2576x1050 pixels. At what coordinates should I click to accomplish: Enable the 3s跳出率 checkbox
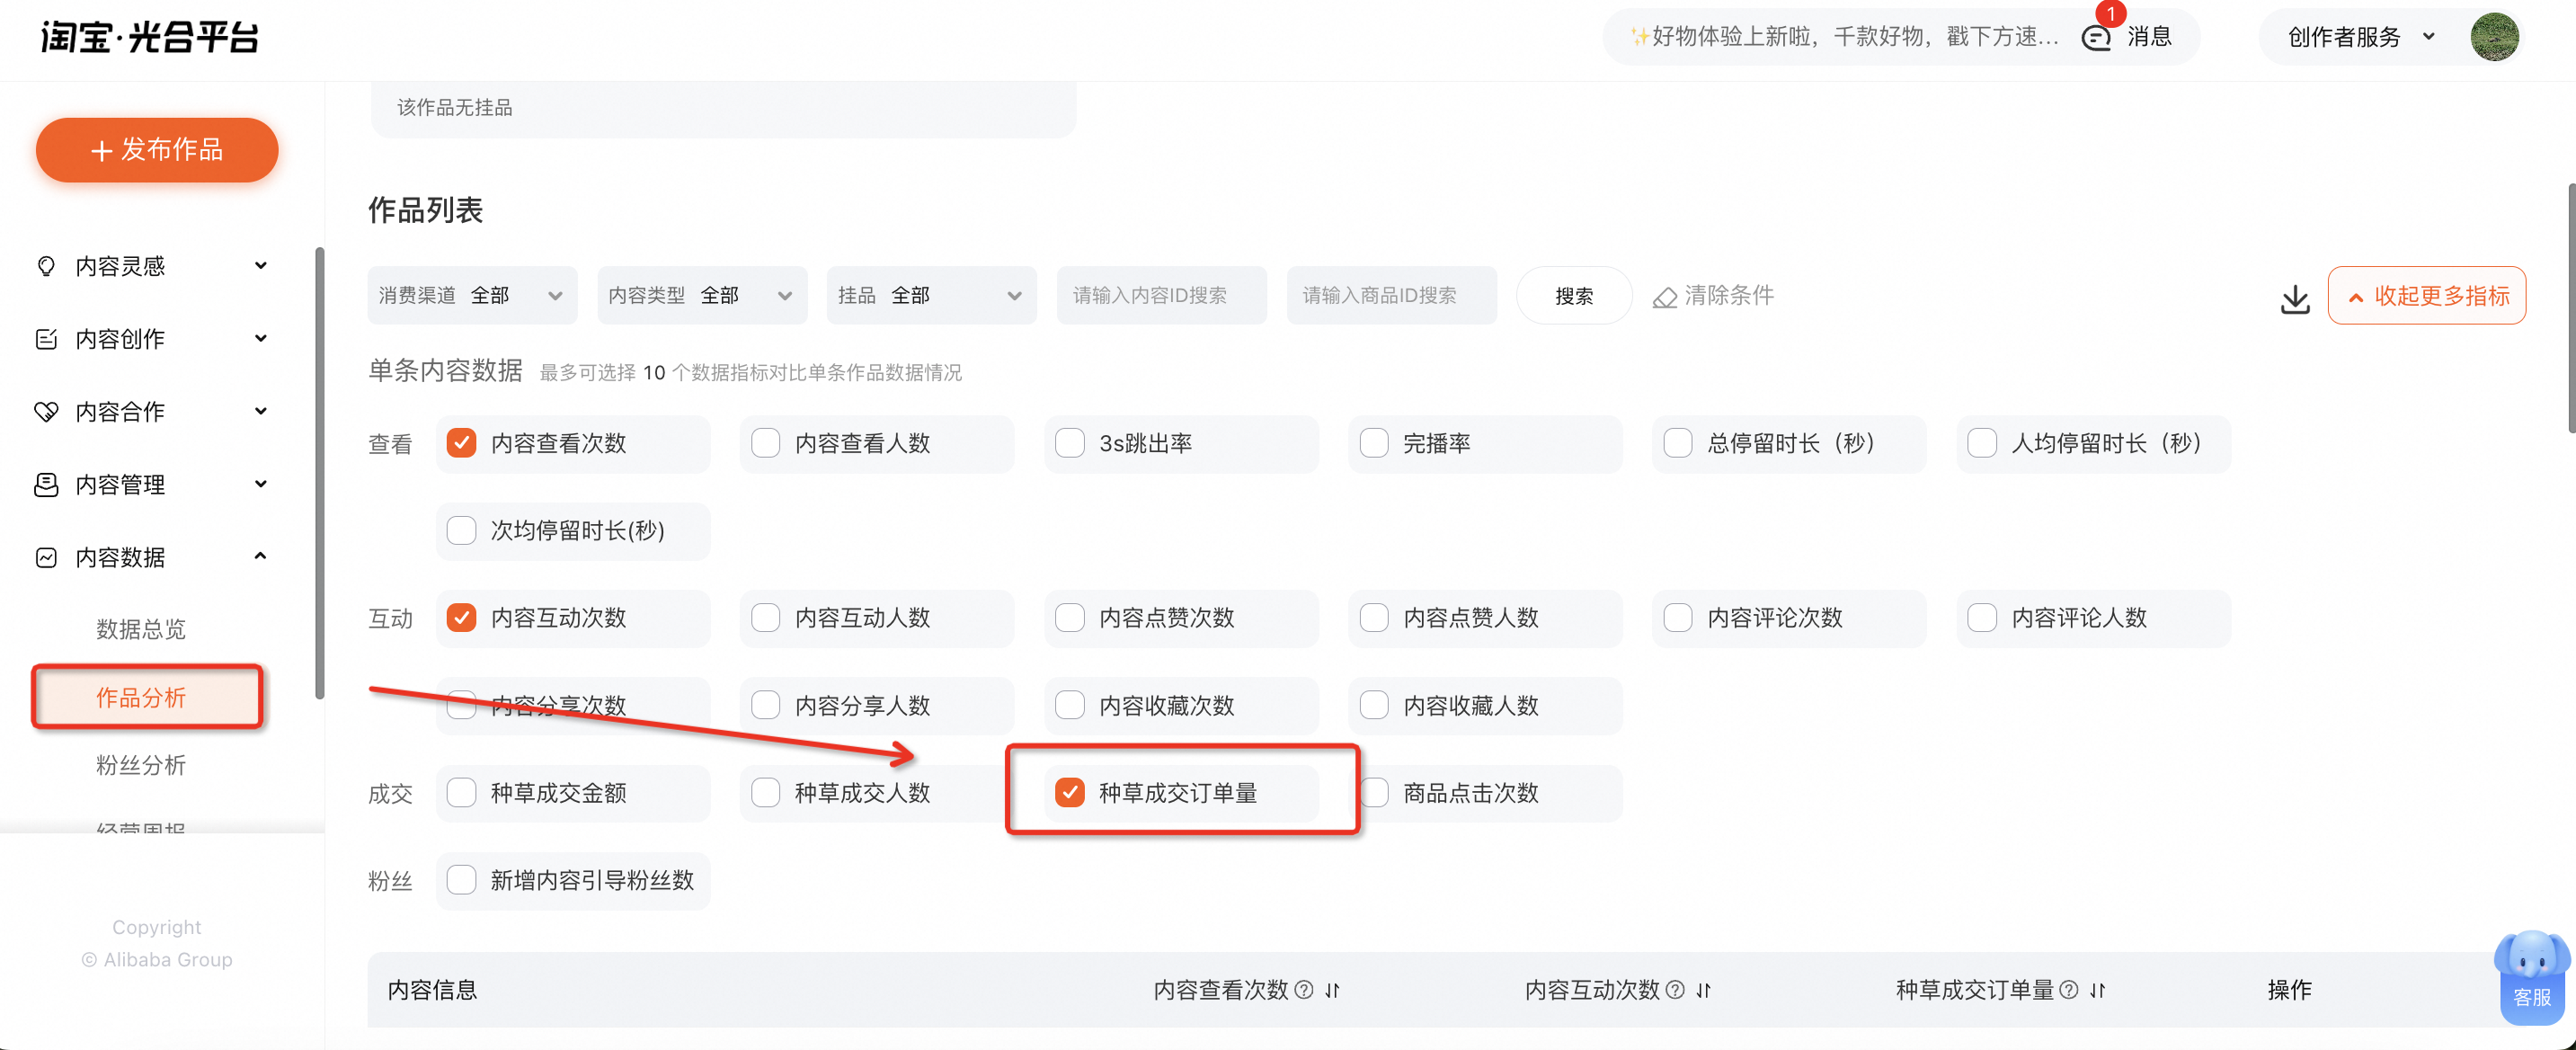[x=1070, y=443]
